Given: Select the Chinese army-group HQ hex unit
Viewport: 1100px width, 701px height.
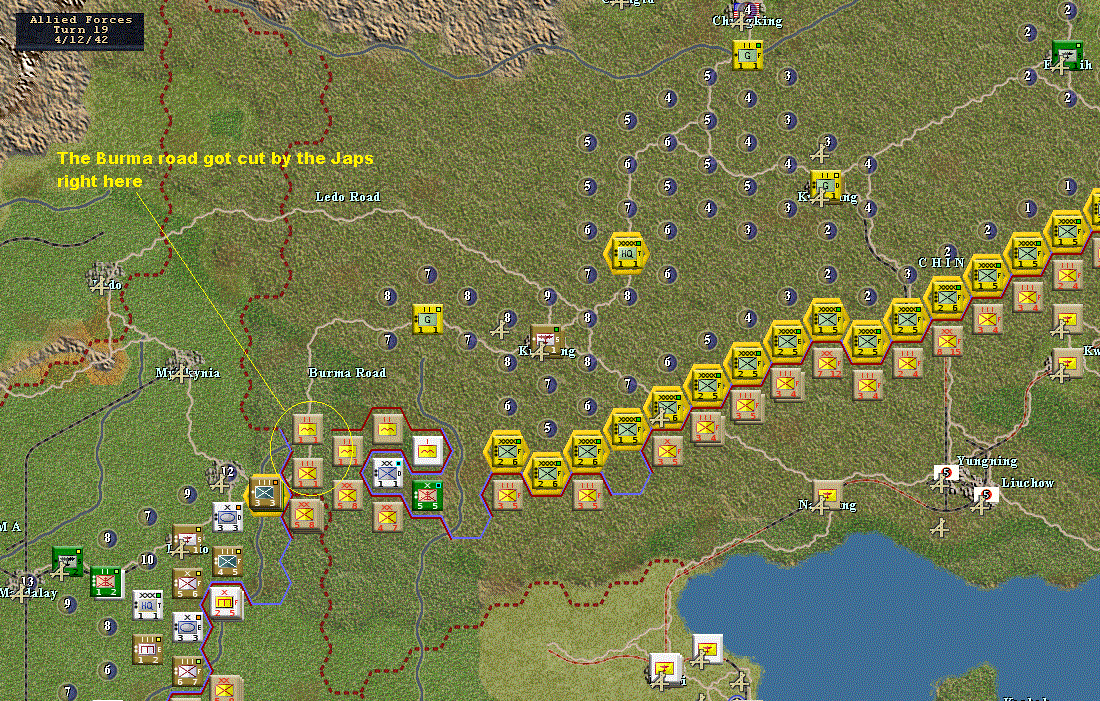Looking at the screenshot, I should coord(626,253).
